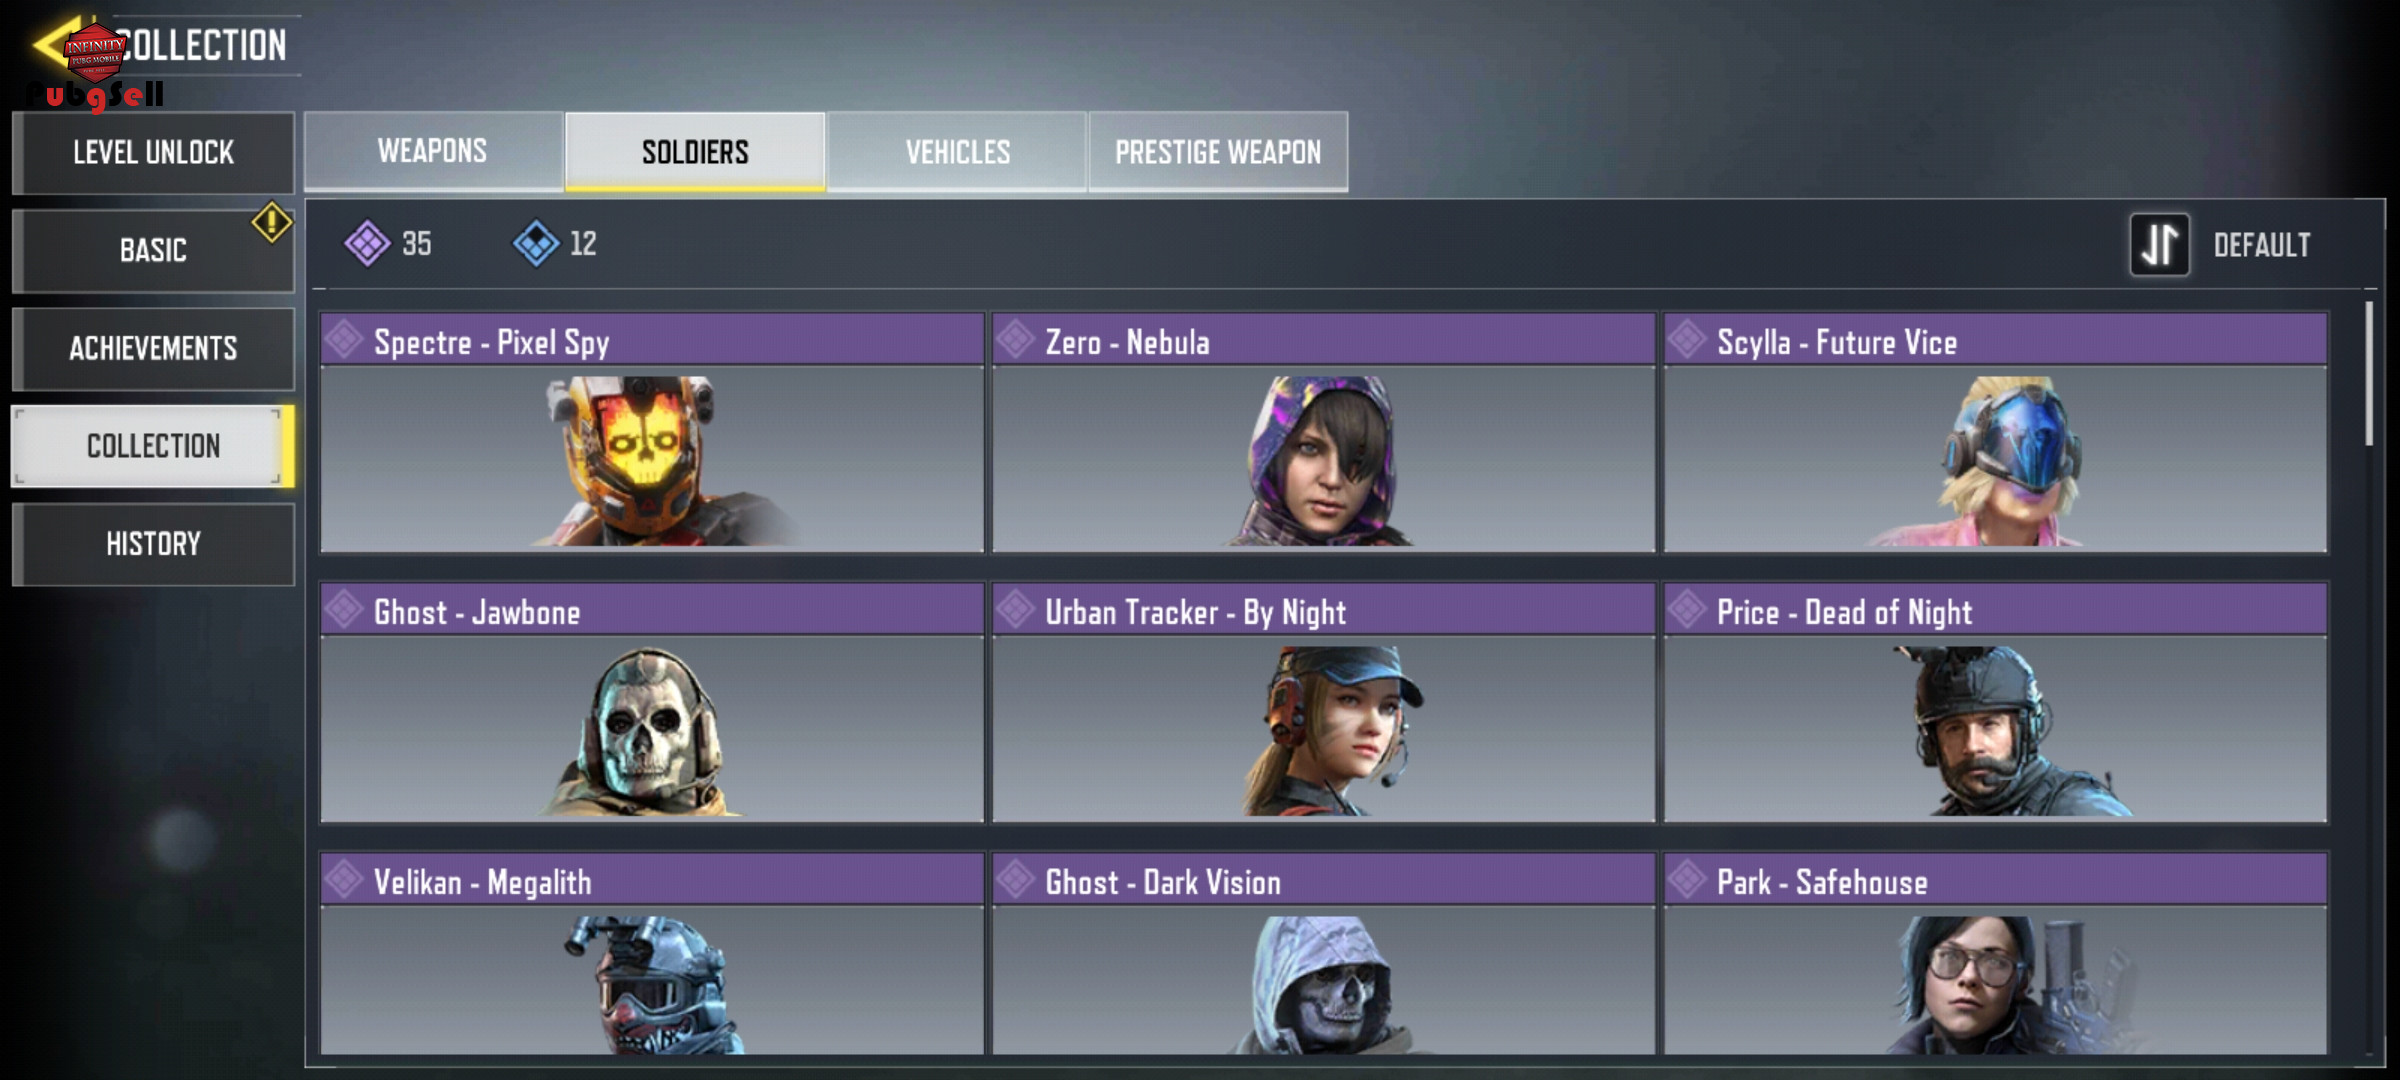
Task: Switch to the Vehicles tab
Action: click(x=958, y=151)
